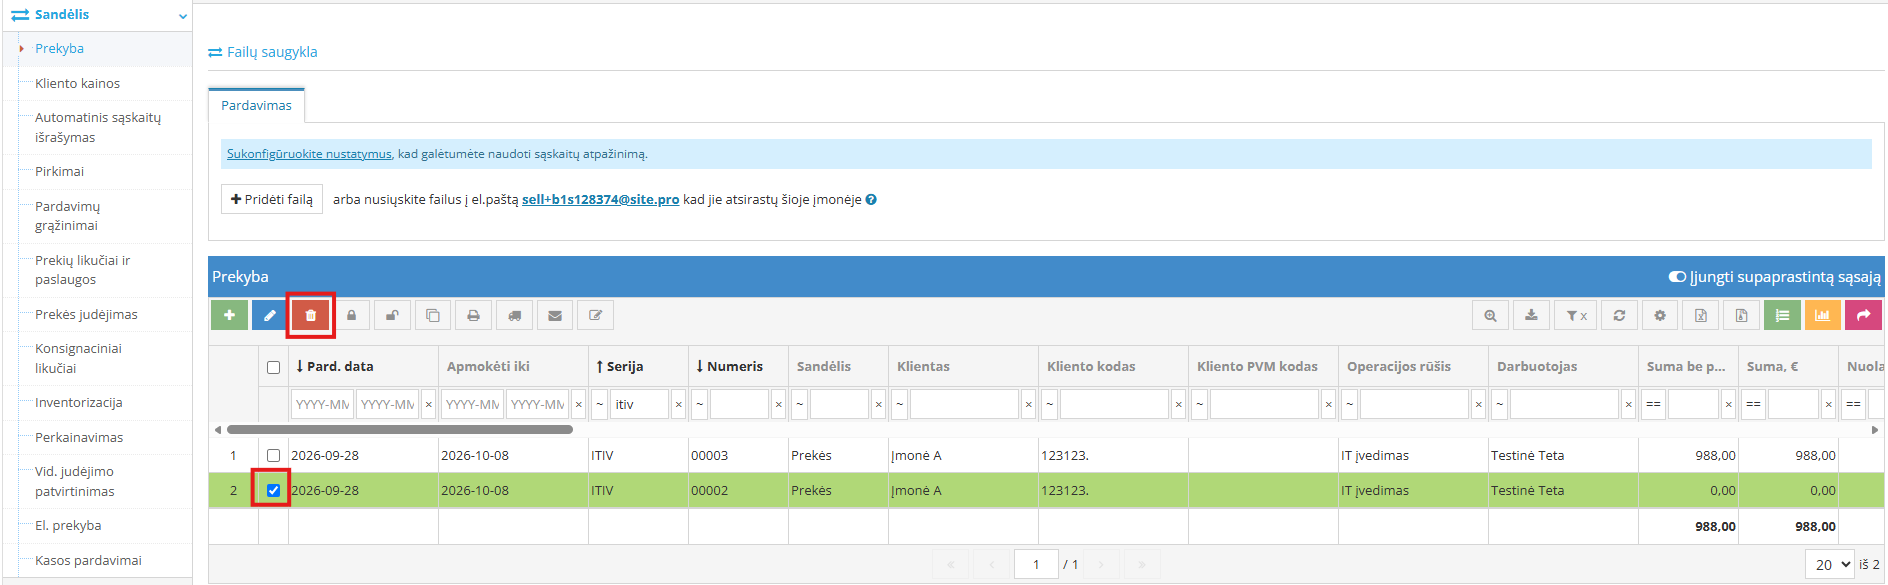Click the copy document icon

tap(433, 315)
